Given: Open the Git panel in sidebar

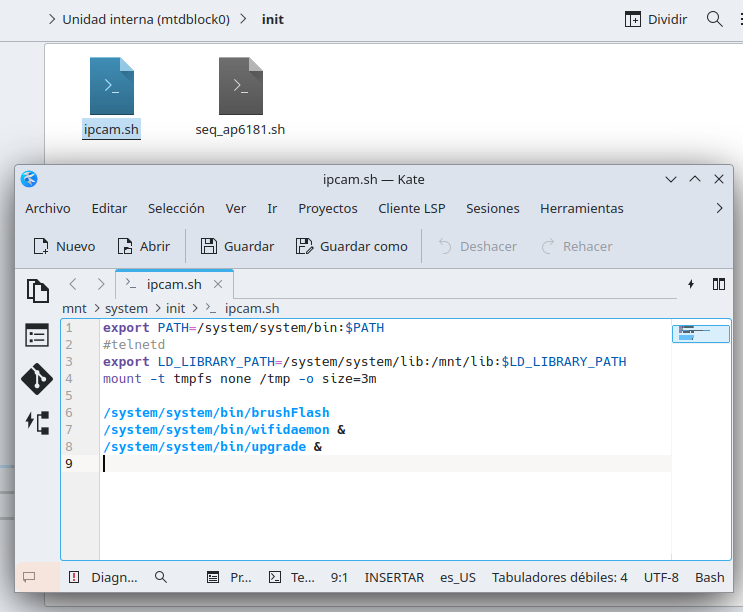Looking at the screenshot, I should click(x=37, y=379).
